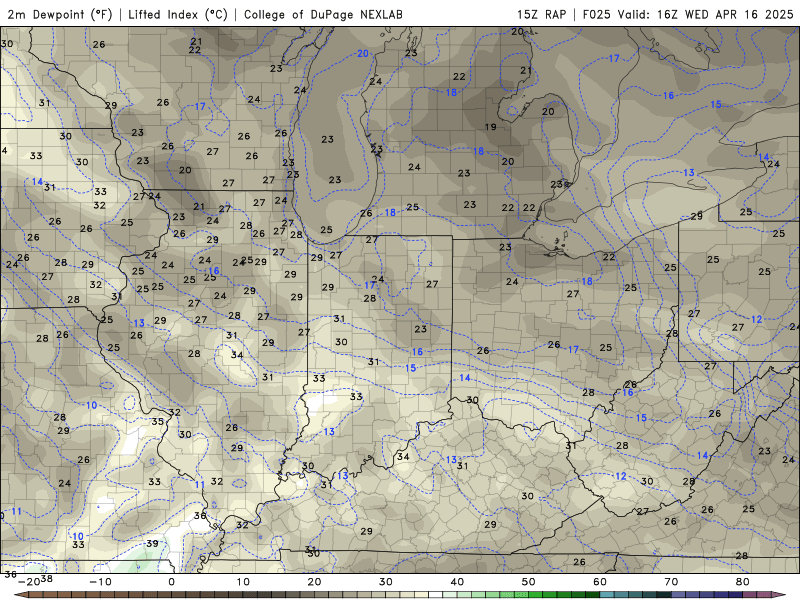Click the "0" label on the color scale
This screenshot has width=800, height=600.
coord(171,582)
